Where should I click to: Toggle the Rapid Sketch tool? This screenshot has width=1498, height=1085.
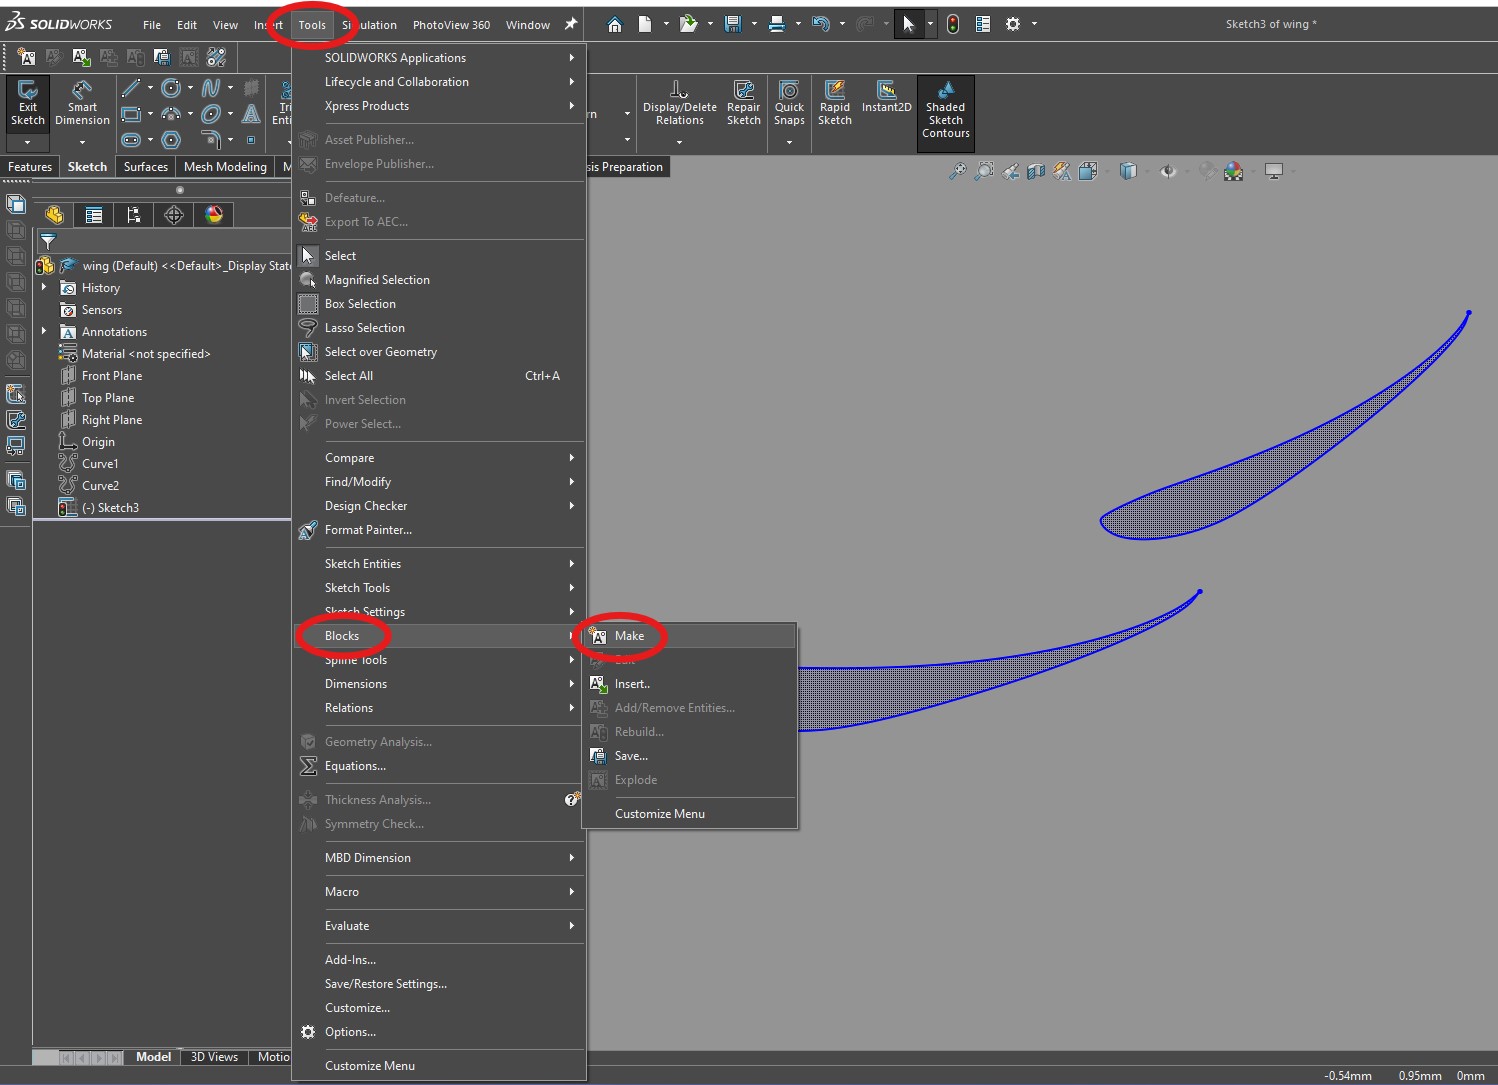(834, 103)
